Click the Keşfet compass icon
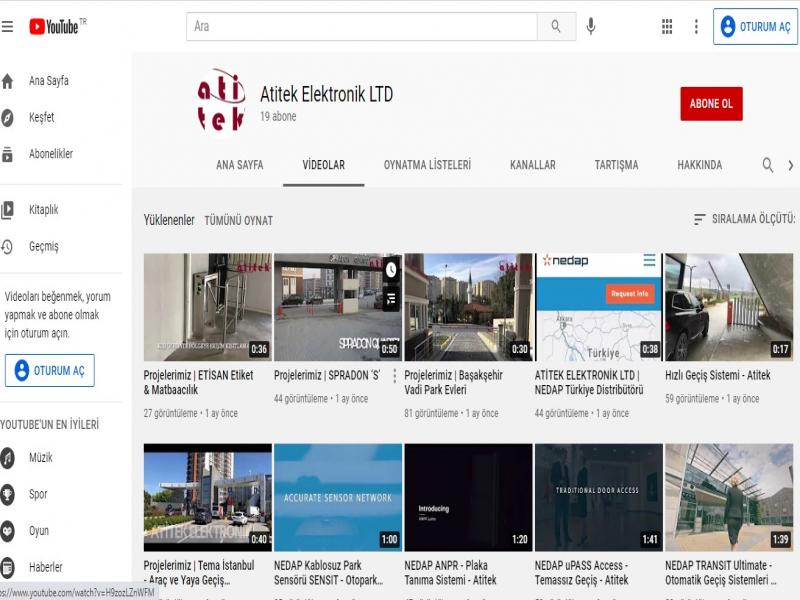 click(7, 117)
